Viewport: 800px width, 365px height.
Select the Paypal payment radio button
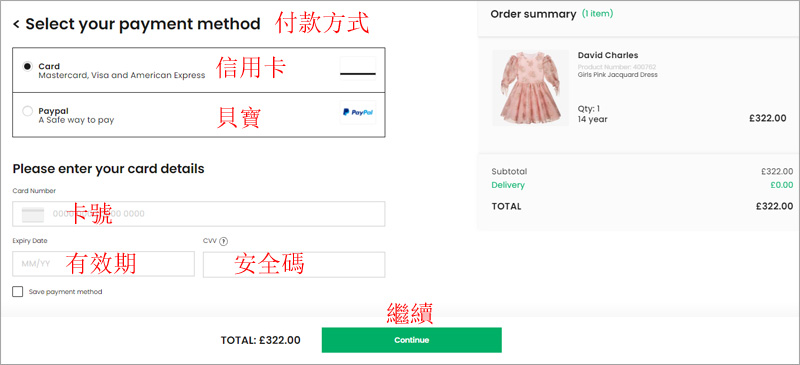point(28,111)
